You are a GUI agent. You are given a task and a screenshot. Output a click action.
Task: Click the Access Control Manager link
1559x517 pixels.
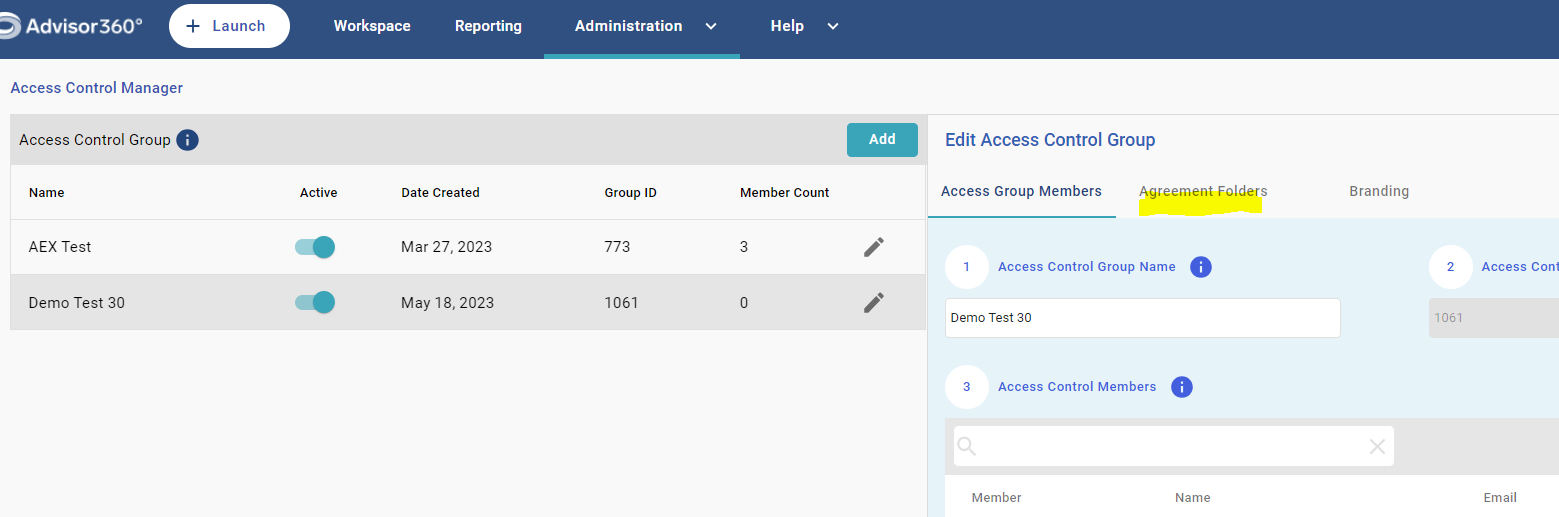pos(97,88)
